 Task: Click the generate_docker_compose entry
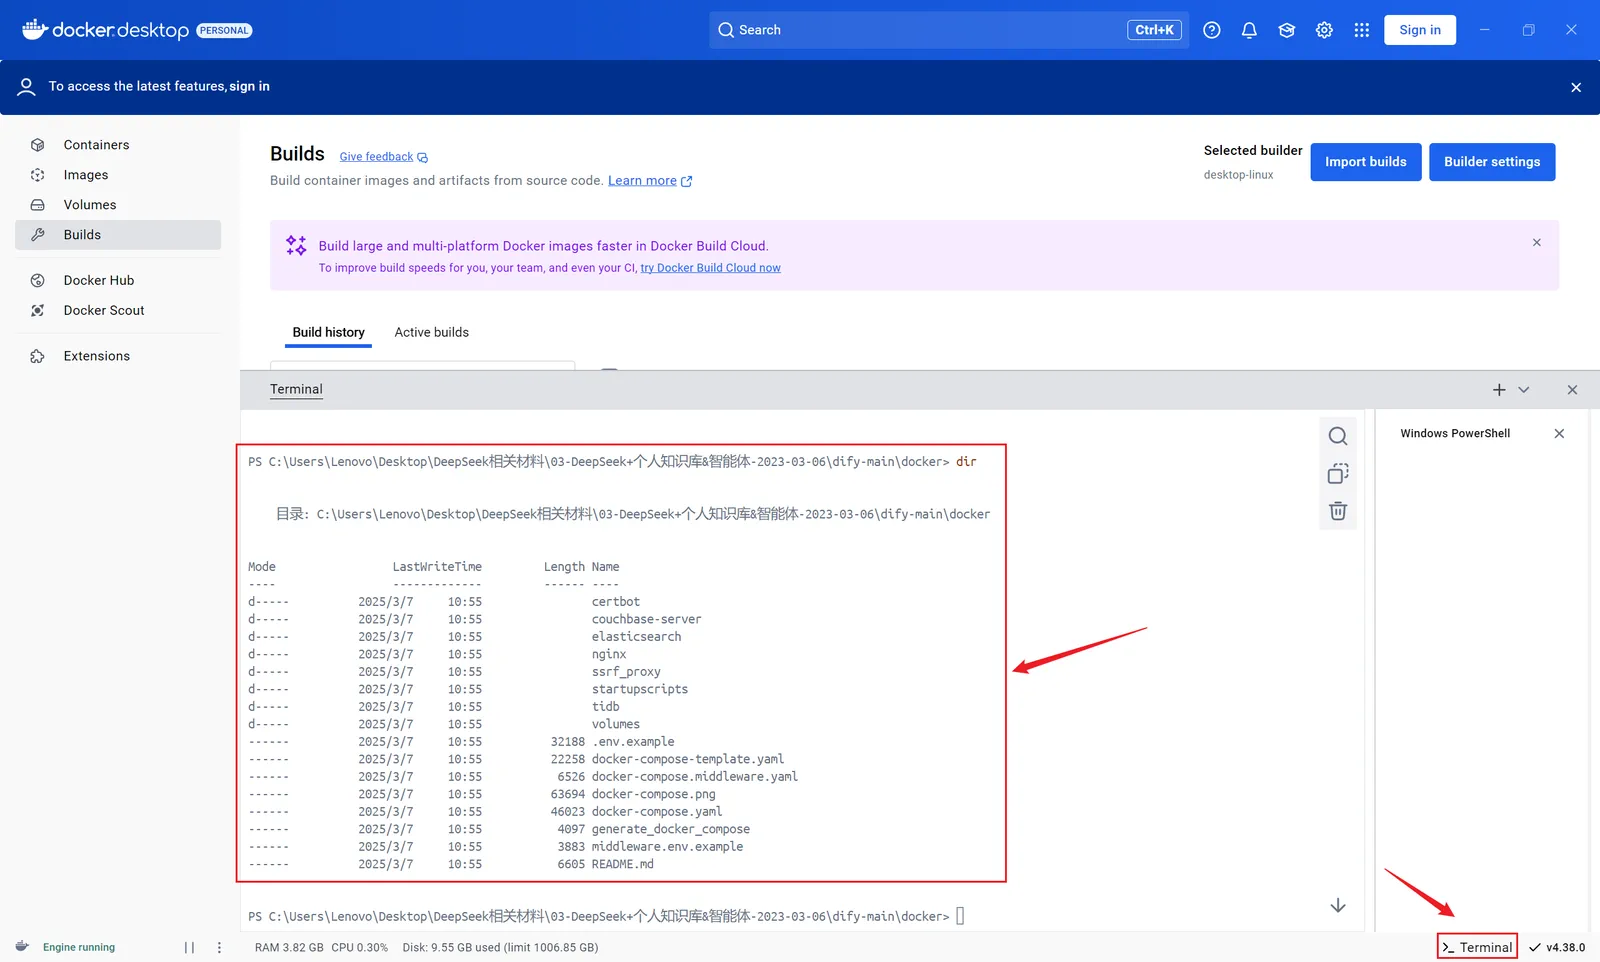(670, 830)
